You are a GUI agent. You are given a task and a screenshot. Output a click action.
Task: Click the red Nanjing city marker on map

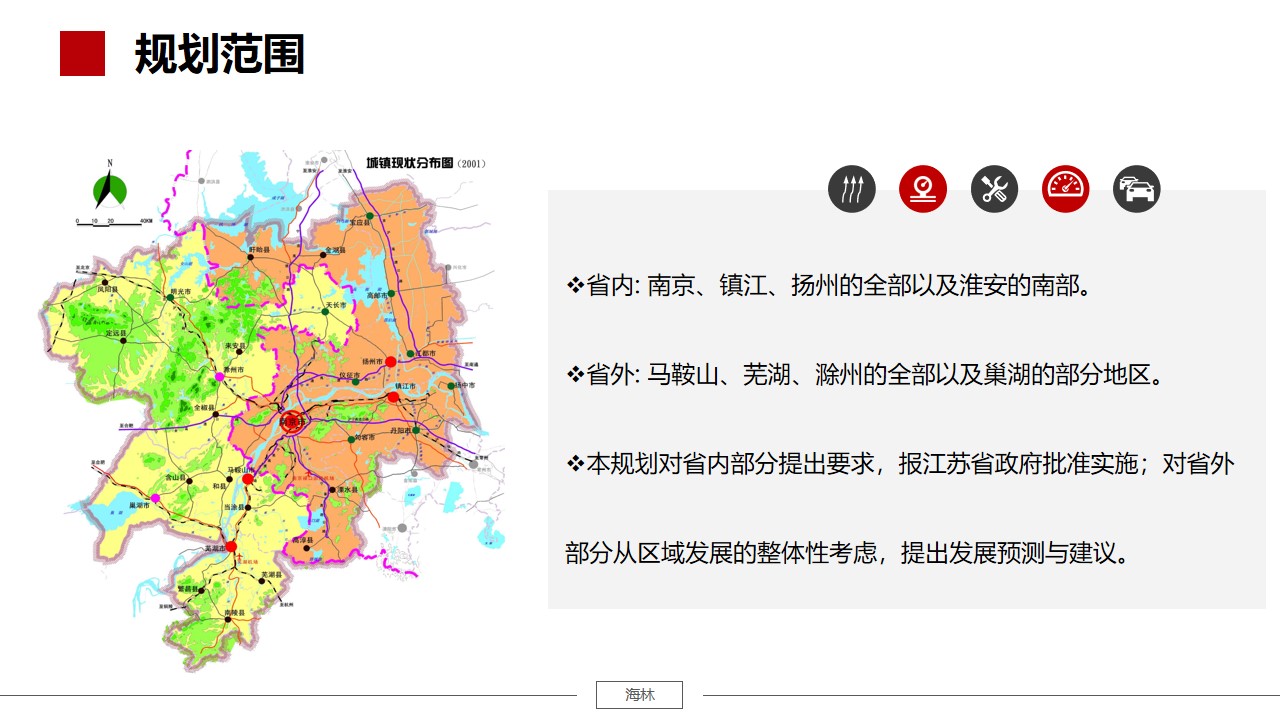coord(291,422)
